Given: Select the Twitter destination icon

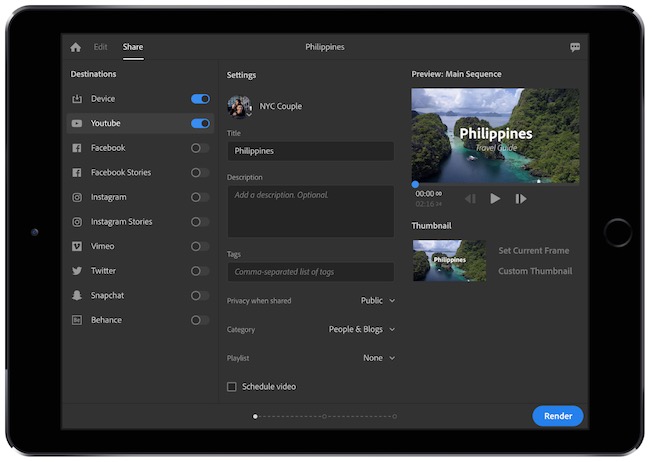Looking at the screenshot, I should pos(77,271).
